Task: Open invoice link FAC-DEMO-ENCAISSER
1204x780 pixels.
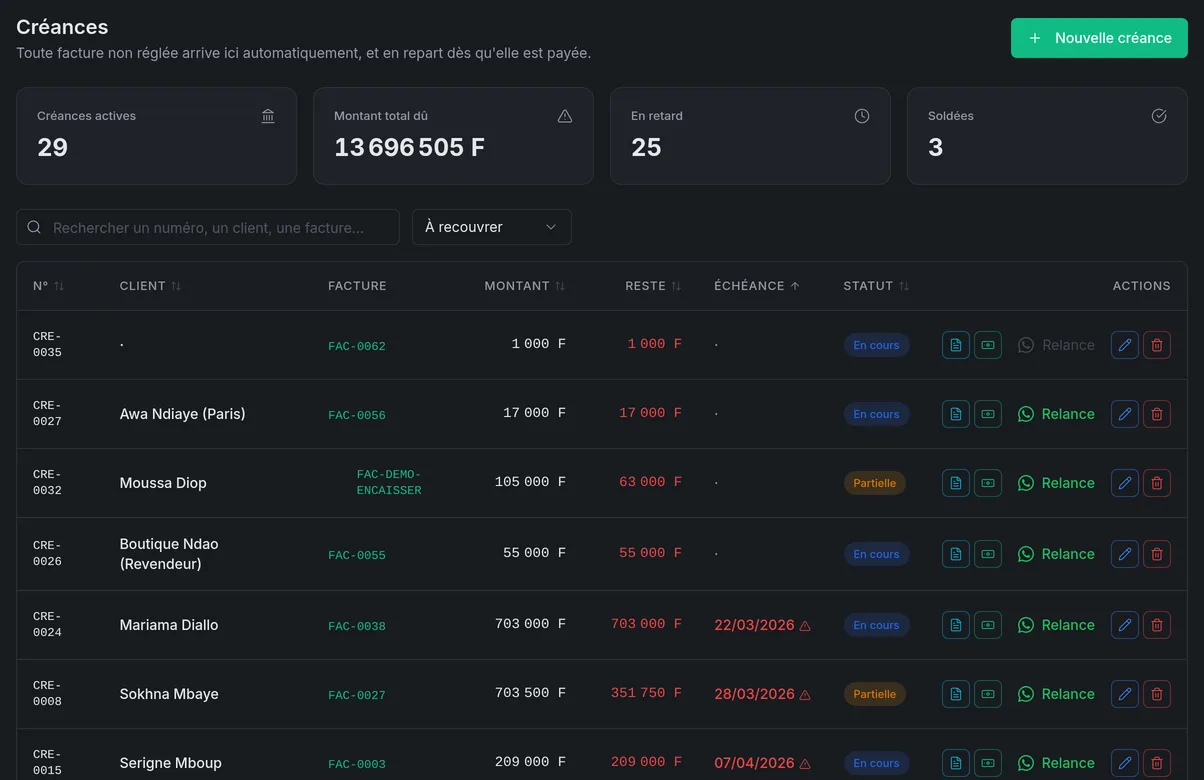Action: pos(389,483)
